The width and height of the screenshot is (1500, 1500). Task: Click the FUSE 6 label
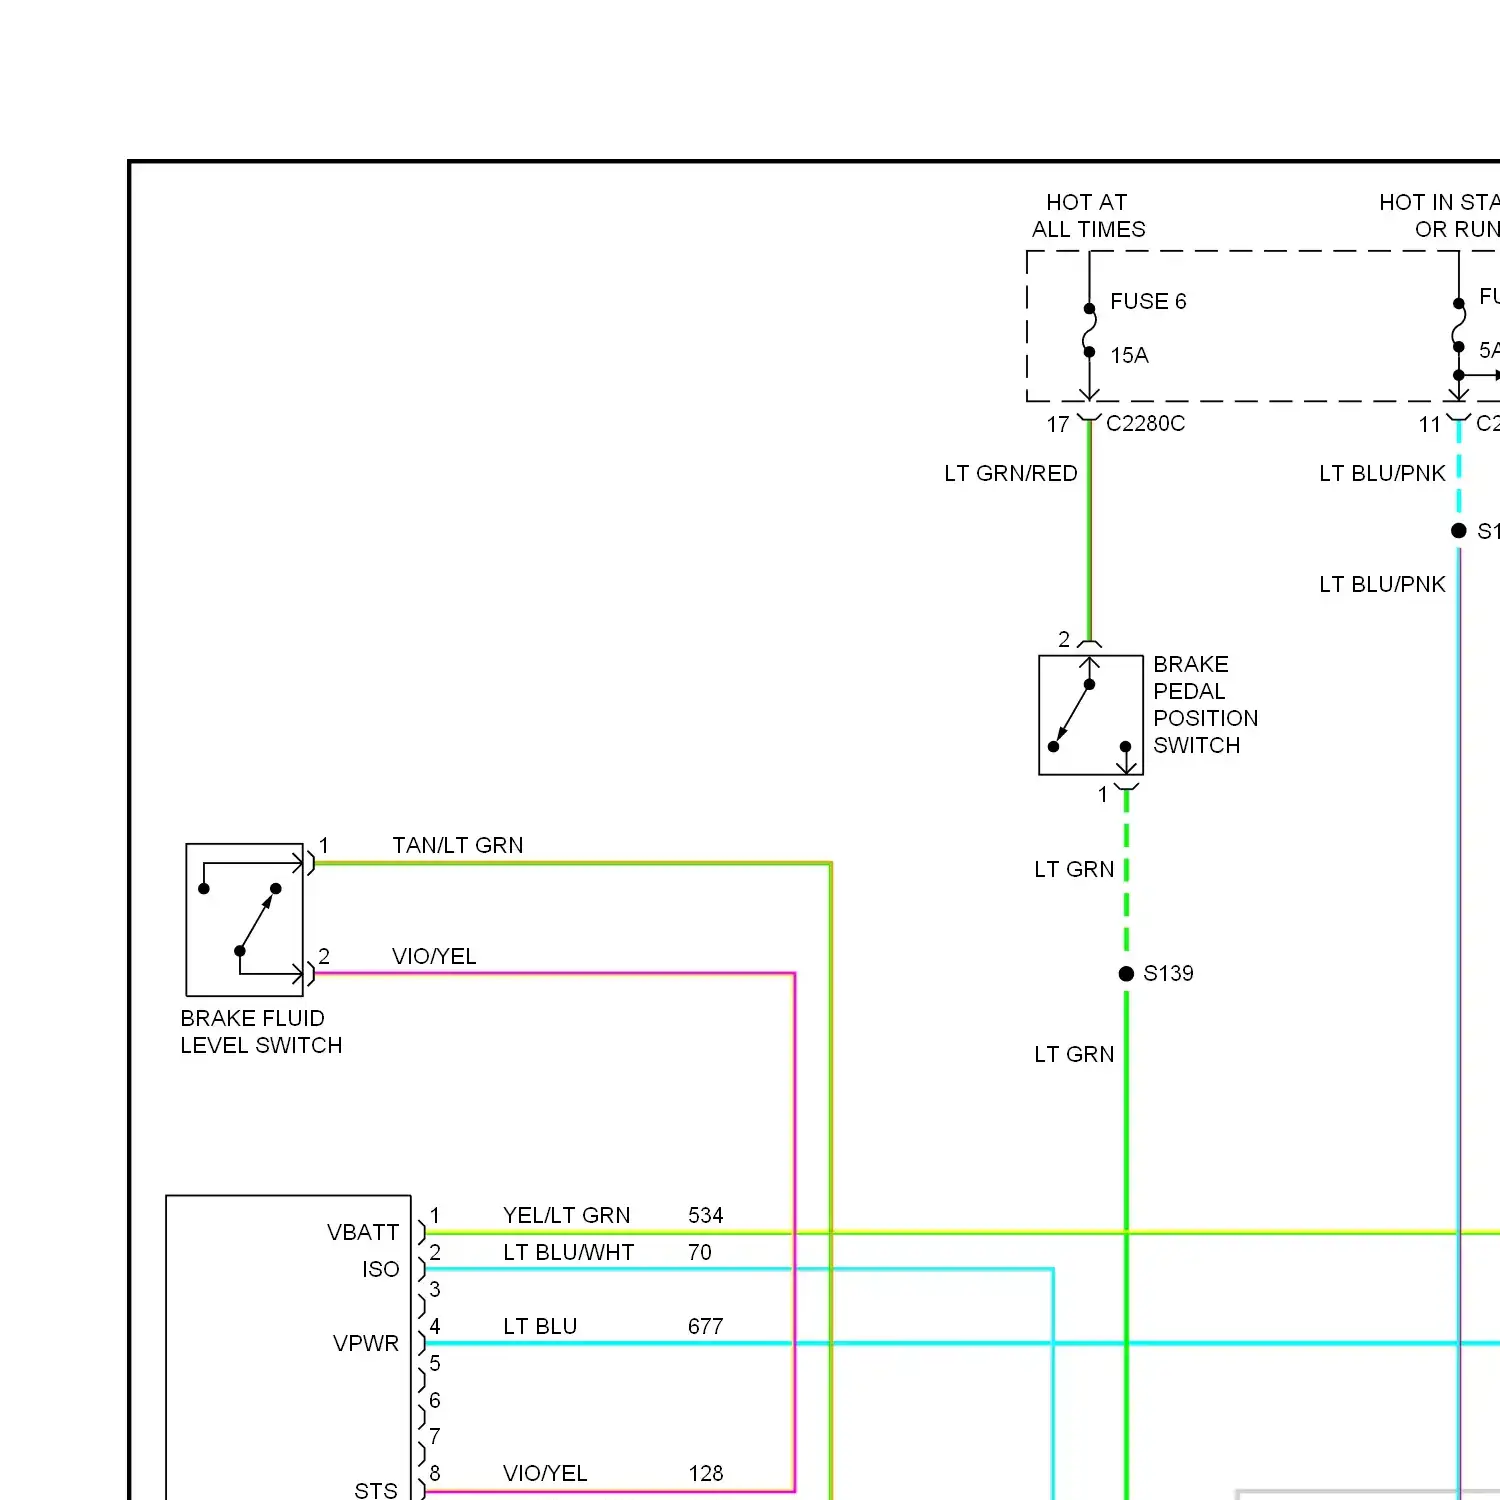(1148, 301)
